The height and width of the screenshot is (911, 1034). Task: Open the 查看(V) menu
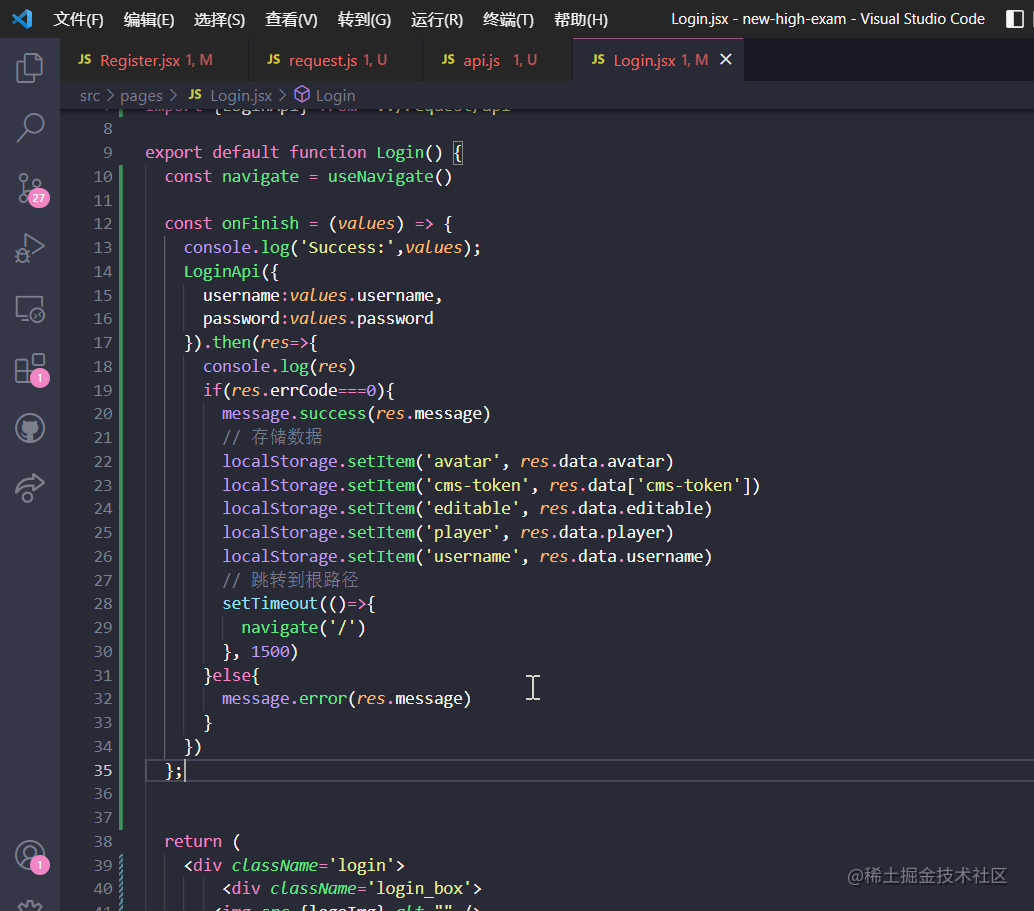point(291,20)
